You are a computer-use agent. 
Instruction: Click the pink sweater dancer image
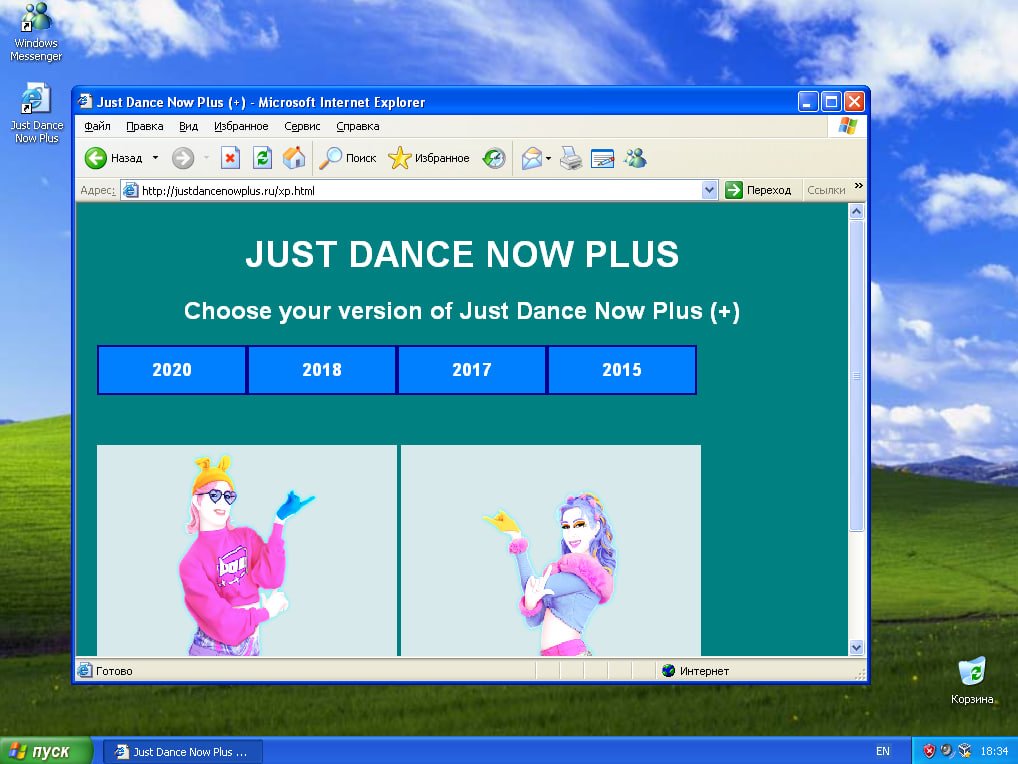pyautogui.click(x=247, y=550)
